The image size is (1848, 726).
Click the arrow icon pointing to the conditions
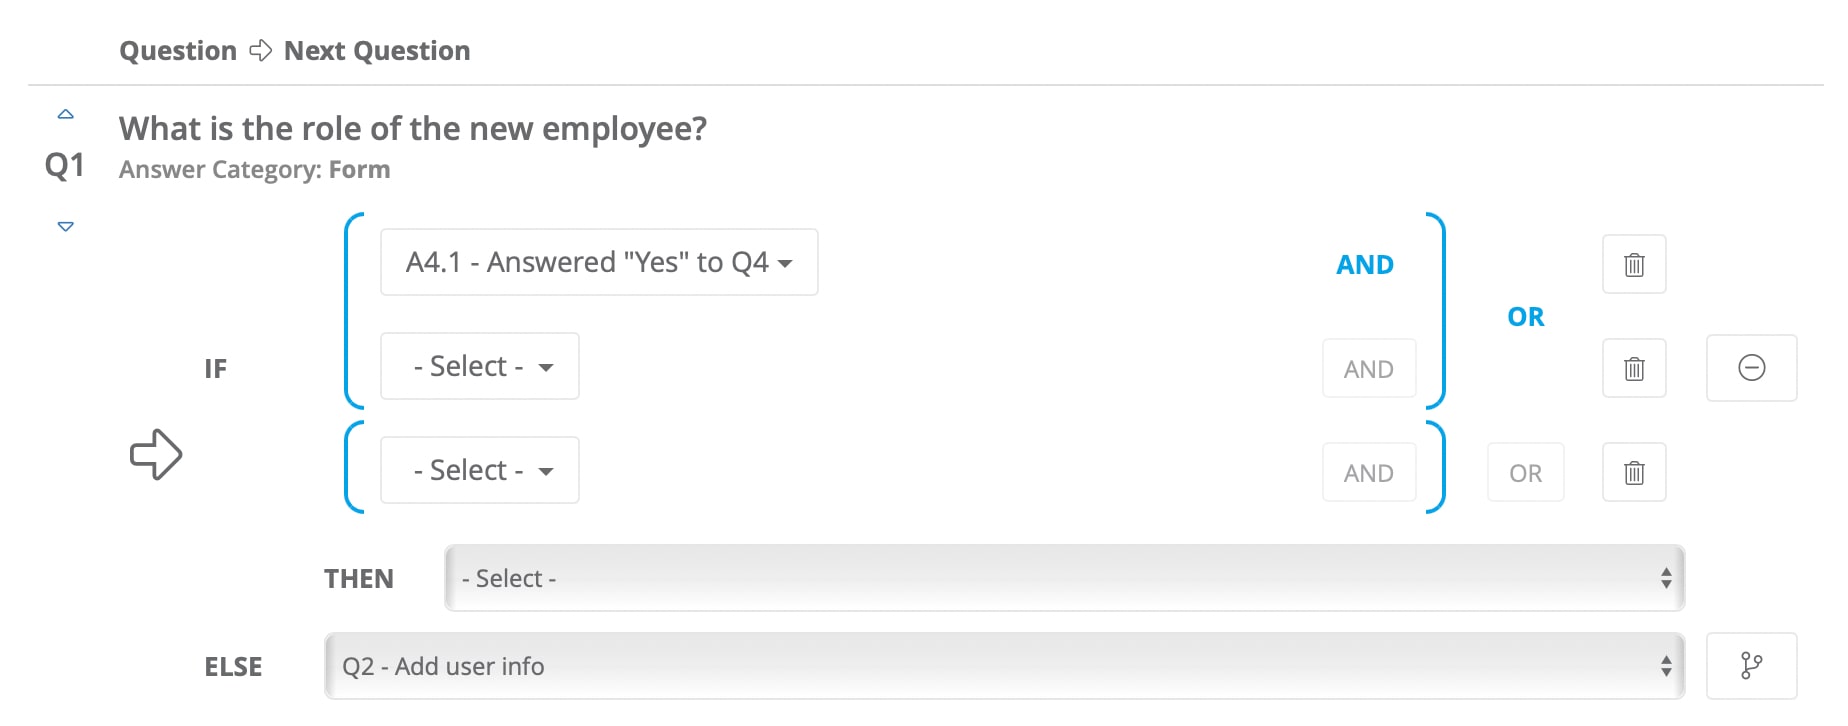[x=156, y=453]
